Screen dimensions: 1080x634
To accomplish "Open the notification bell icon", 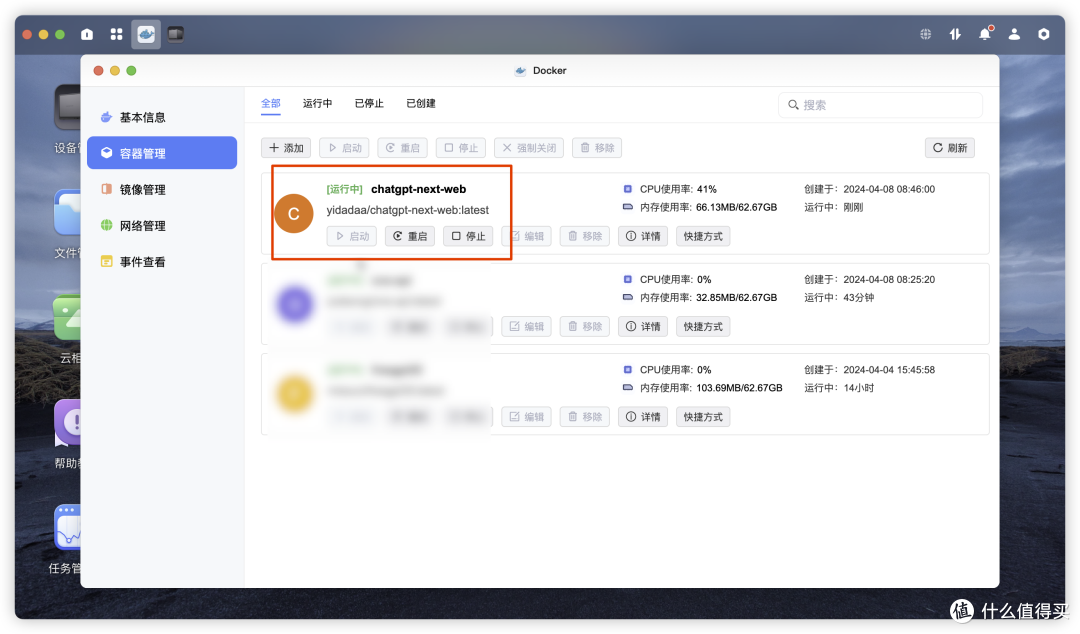I will pos(986,33).
